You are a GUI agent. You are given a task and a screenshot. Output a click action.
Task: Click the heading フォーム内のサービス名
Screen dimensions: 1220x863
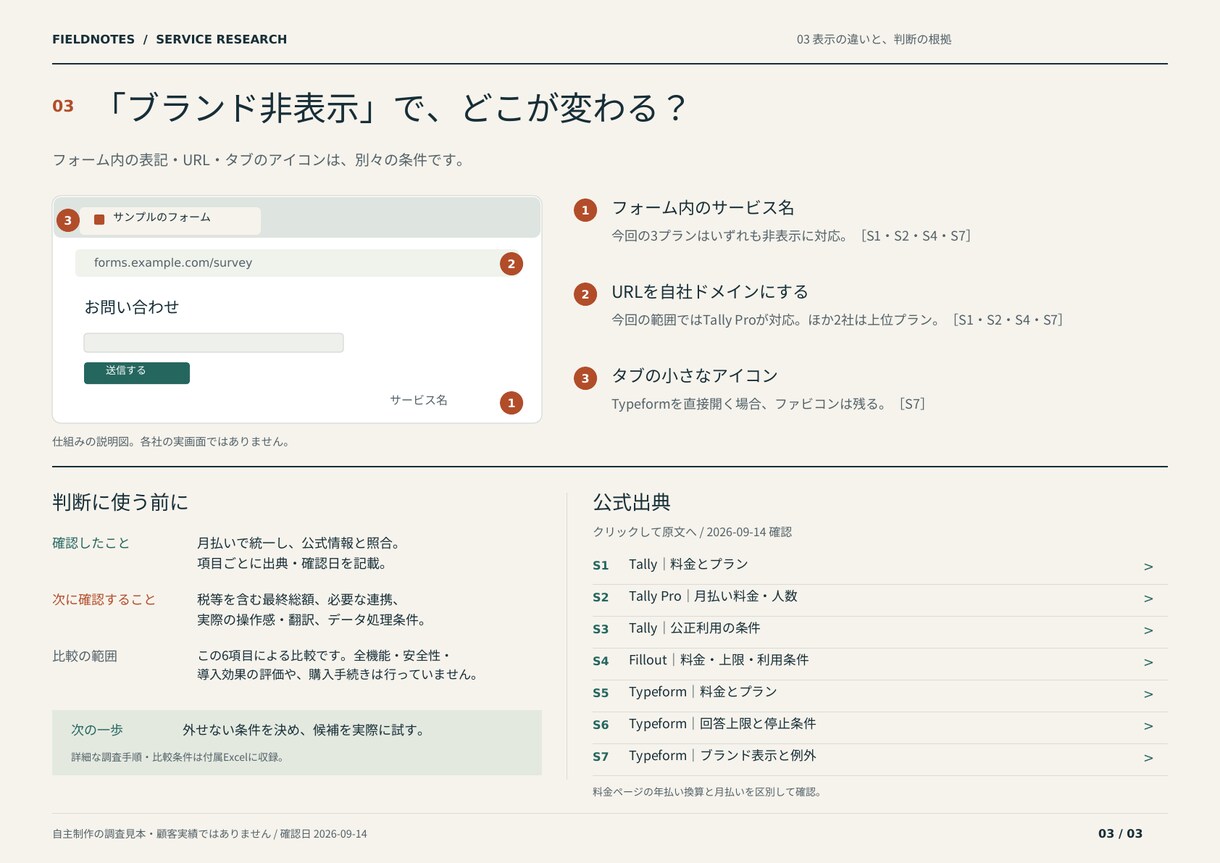pos(703,208)
